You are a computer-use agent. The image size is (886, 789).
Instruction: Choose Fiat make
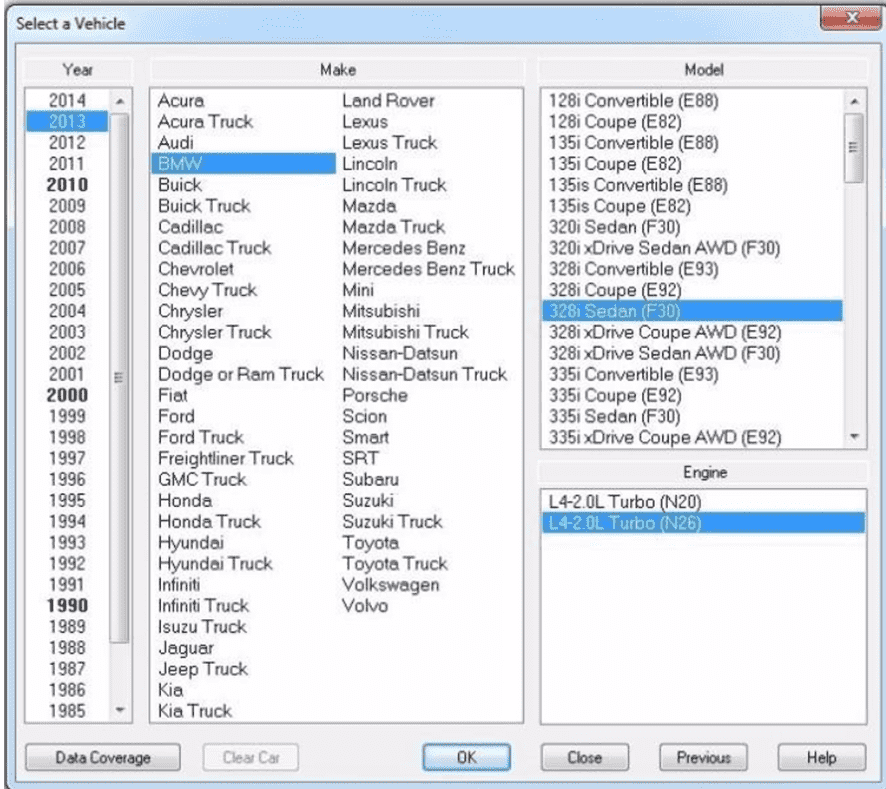click(x=172, y=395)
